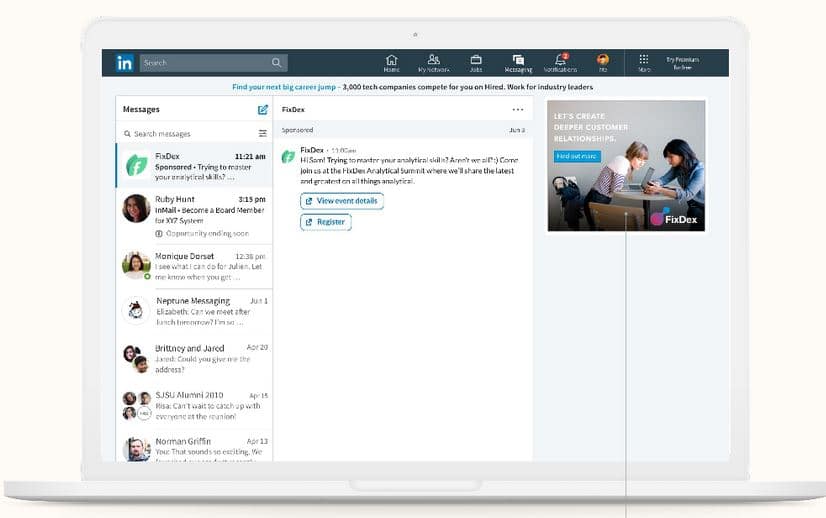Screen dimensions: 826x518
Task: Click FixDex sender name in message body
Action: pos(312,150)
